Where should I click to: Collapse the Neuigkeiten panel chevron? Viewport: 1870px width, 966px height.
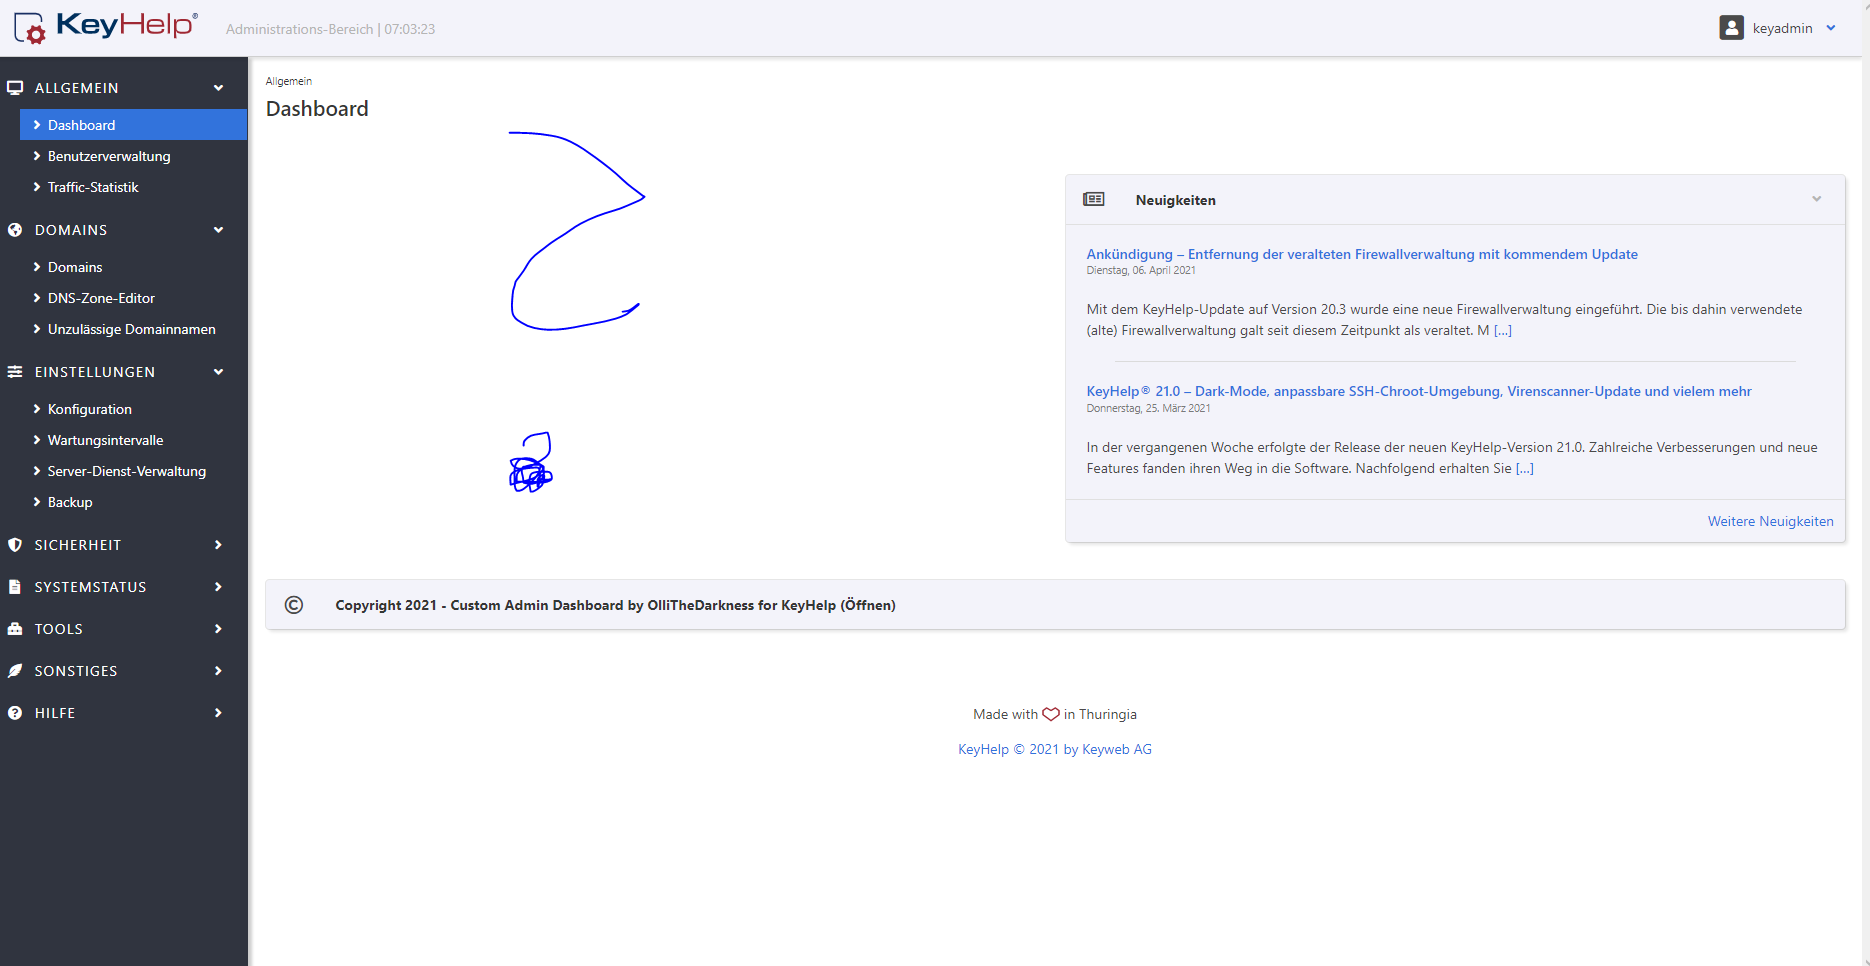1816,199
